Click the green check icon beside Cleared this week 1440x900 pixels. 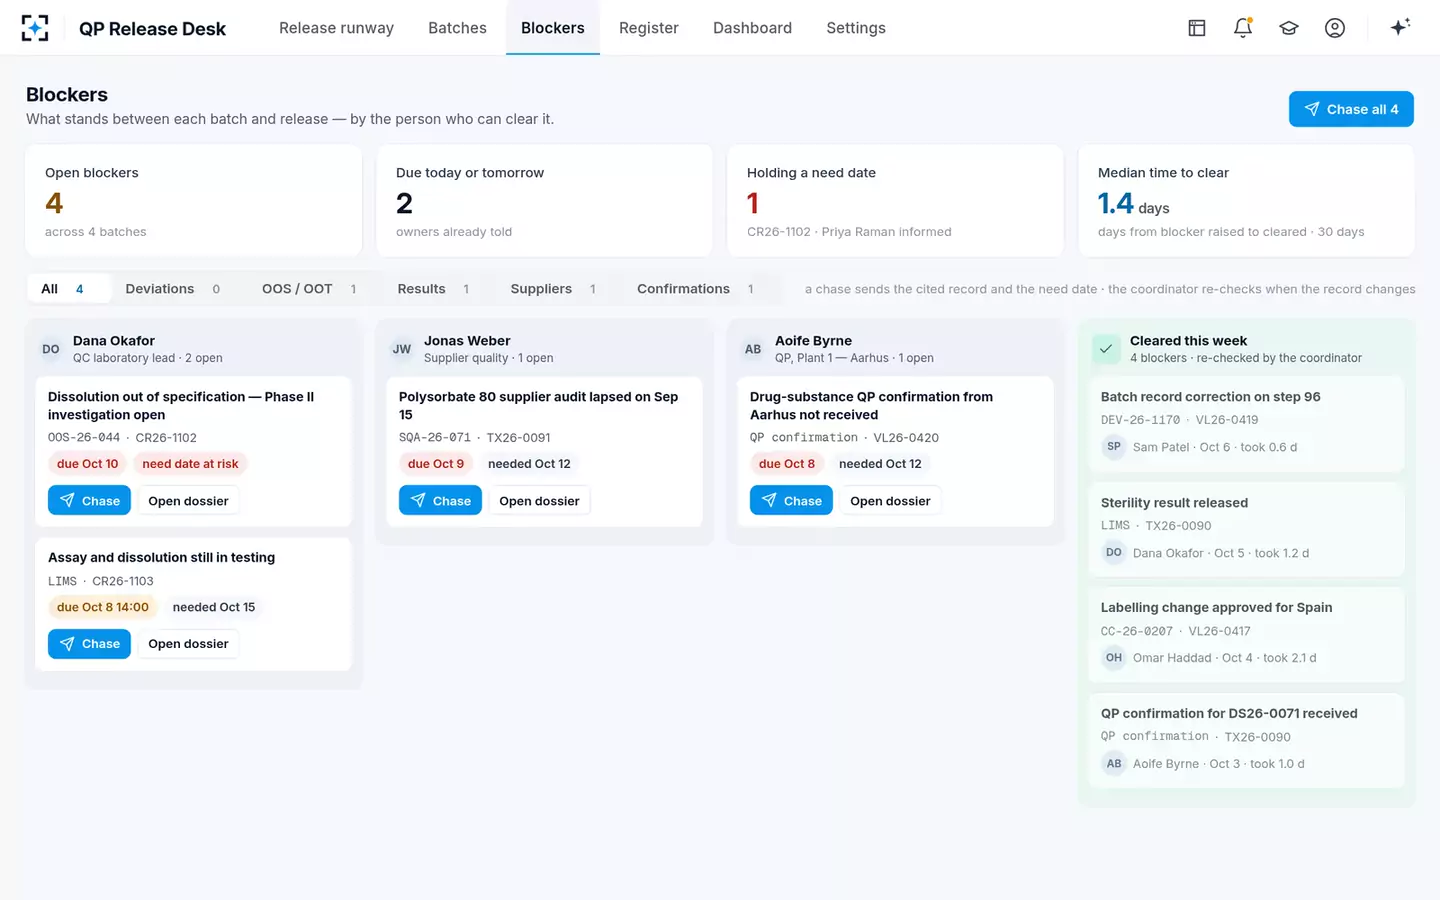tap(1106, 349)
